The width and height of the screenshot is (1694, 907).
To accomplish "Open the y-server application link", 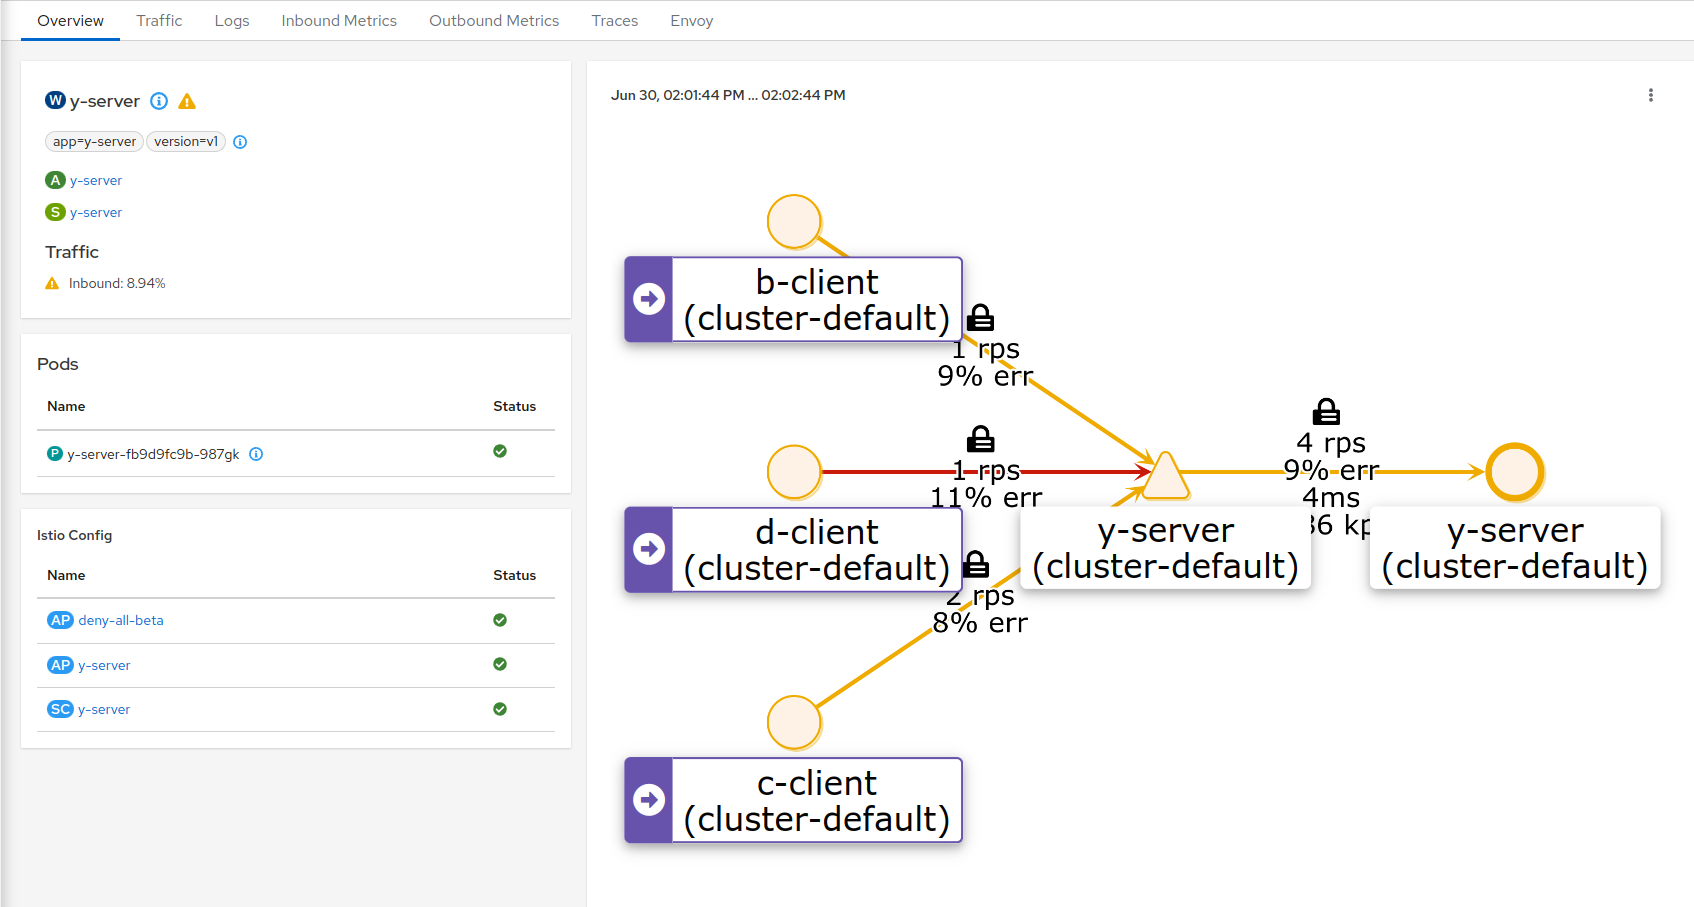I will (96, 180).
